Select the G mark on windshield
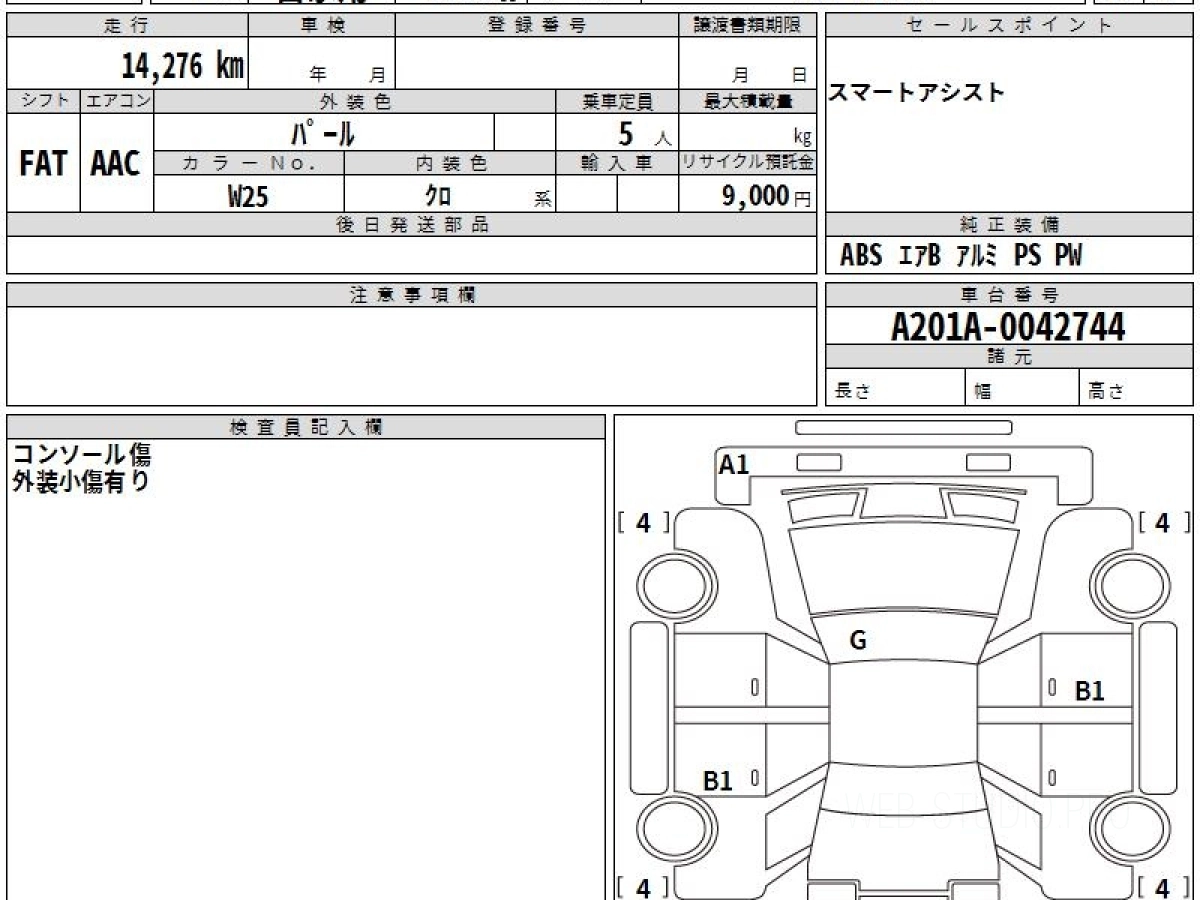 (x=858, y=642)
